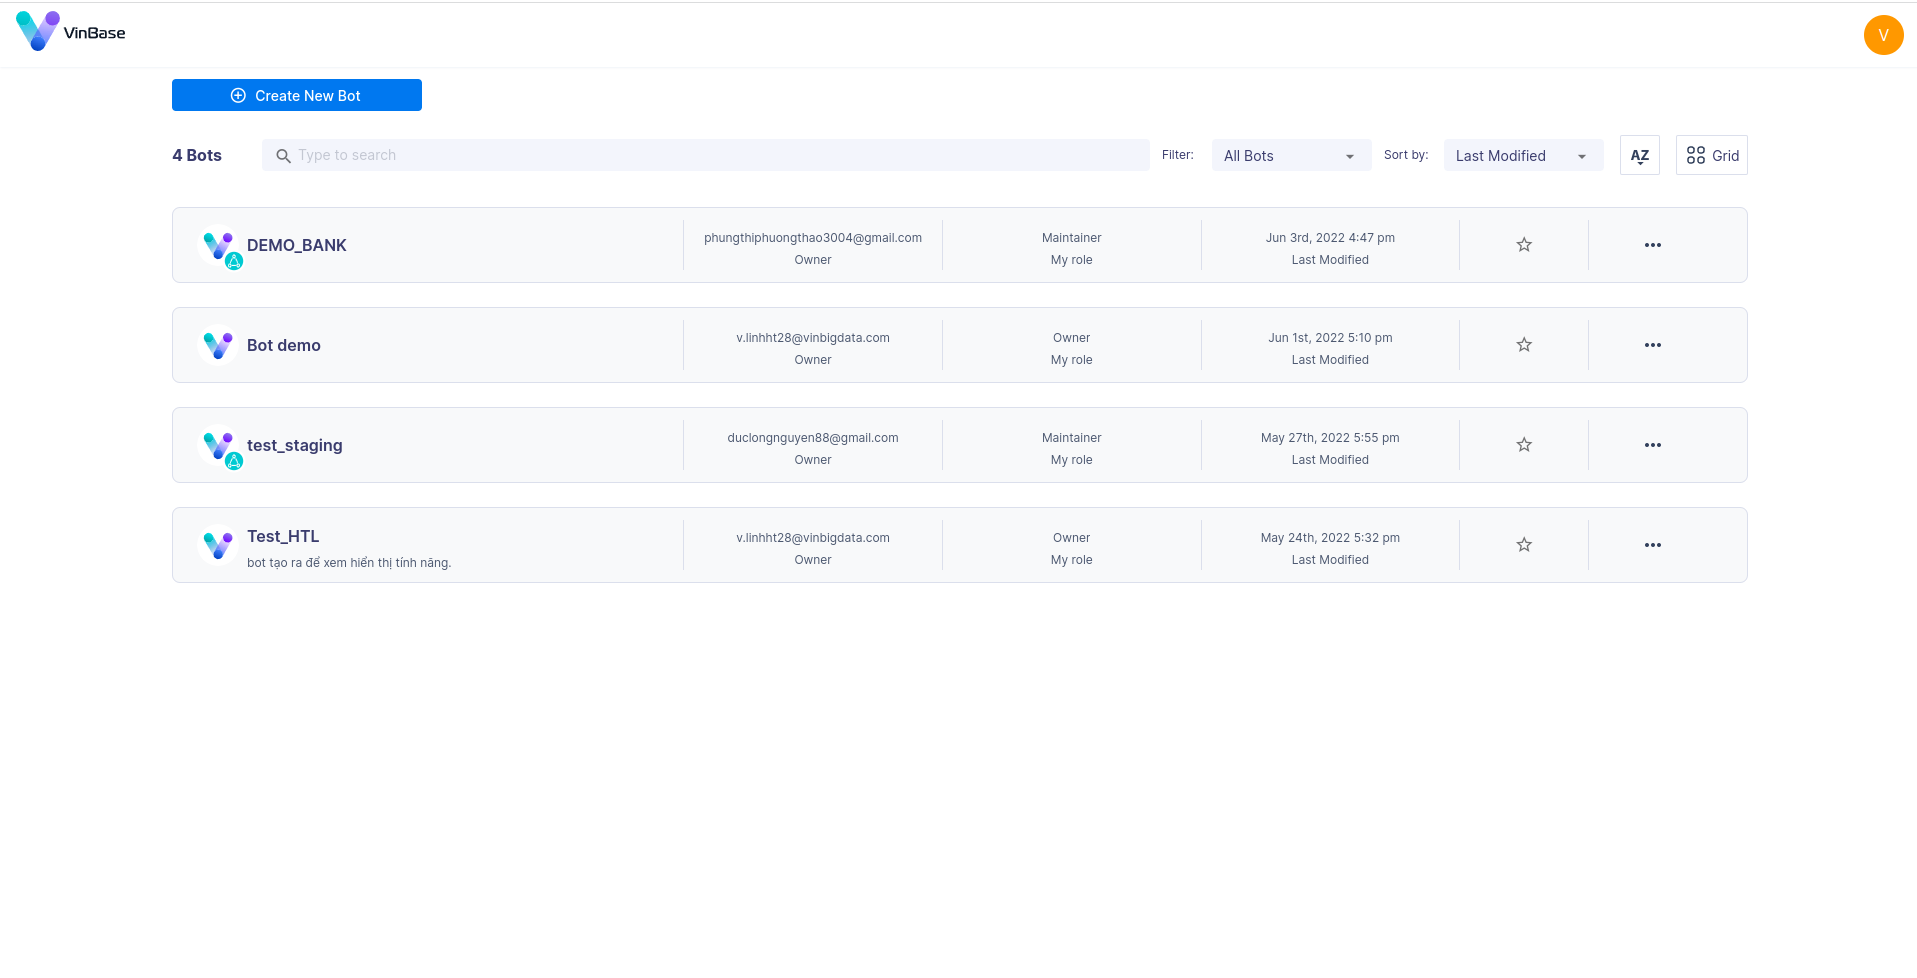The width and height of the screenshot is (1917, 978).
Task: Open the user avatar menu
Action: (1883, 35)
